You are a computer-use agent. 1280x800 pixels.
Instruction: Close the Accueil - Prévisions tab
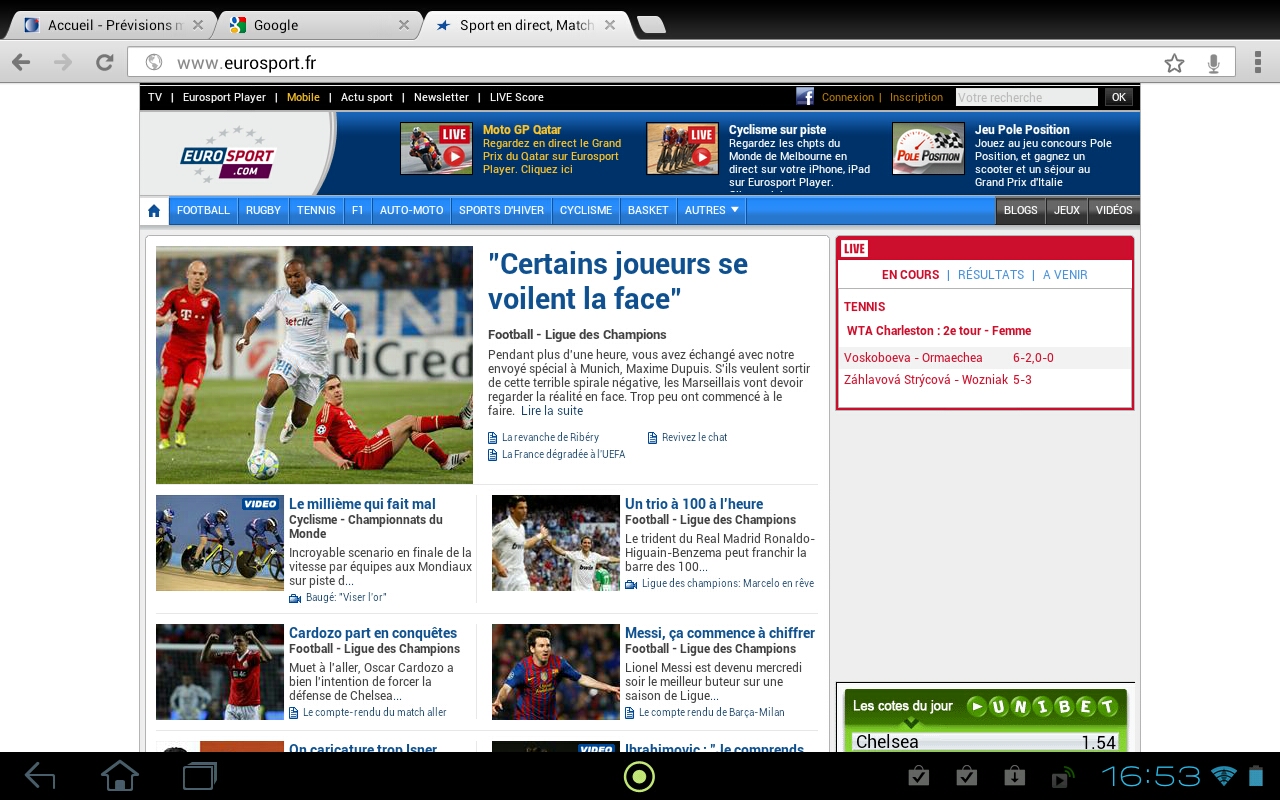[198, 25]
